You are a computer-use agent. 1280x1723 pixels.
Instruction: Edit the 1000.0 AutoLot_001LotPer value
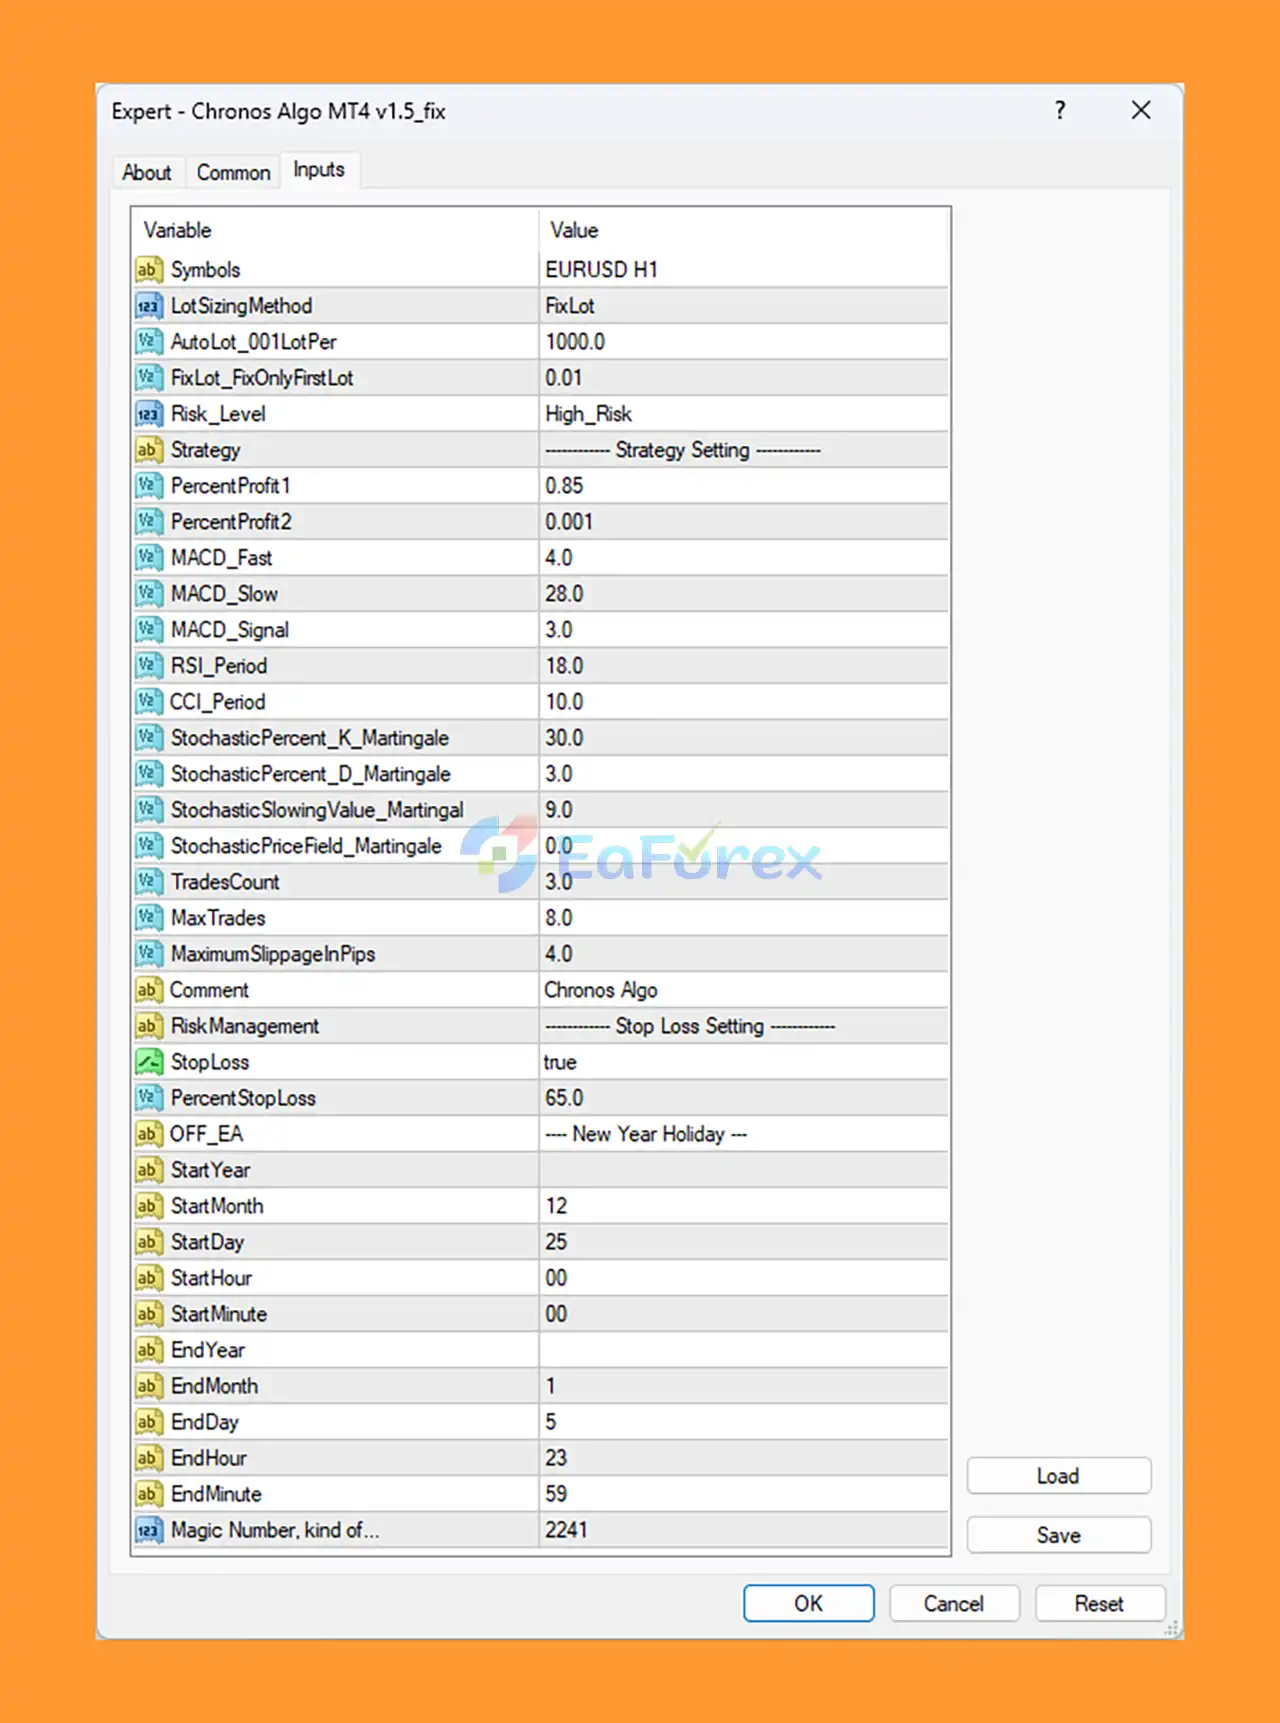tap(744, 342)
